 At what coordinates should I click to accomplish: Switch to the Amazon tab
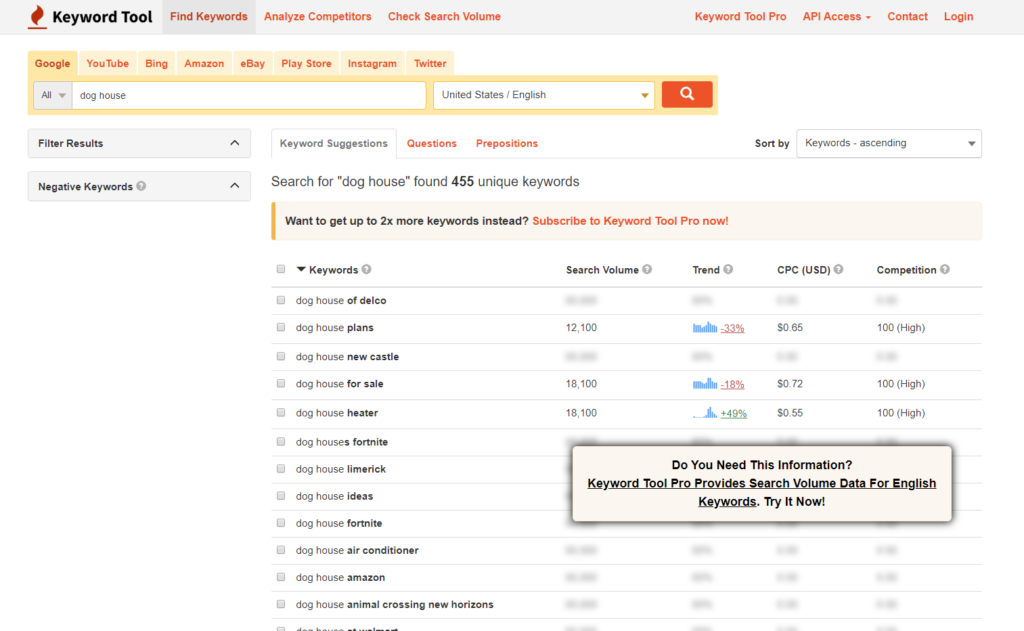pyautogui.click(x=204, y=63)
